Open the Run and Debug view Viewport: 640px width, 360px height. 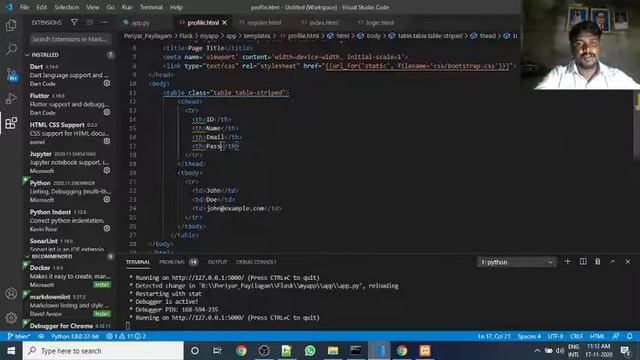point(11,98)
